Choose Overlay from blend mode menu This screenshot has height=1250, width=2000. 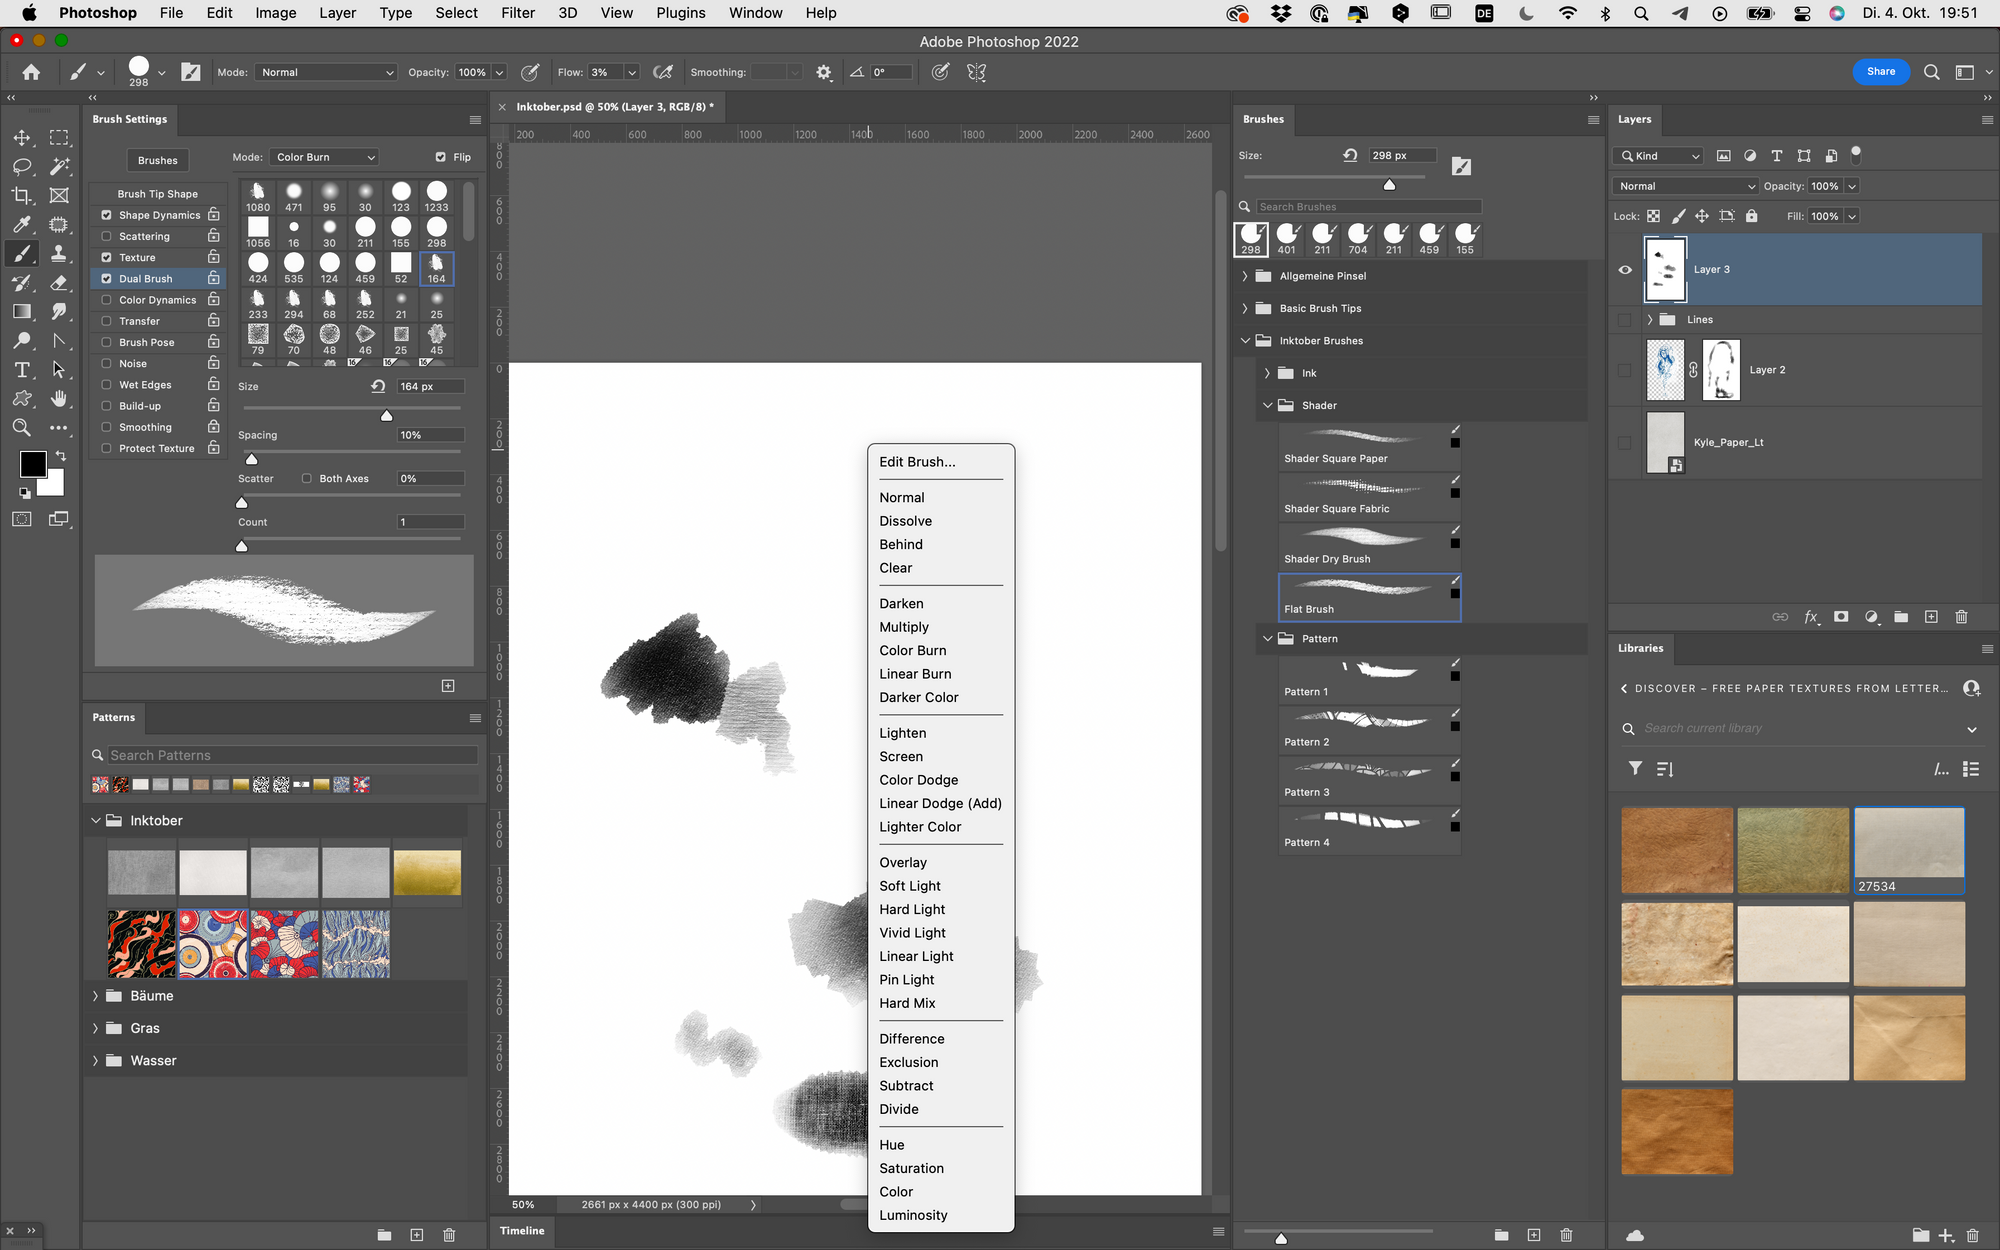903,862
